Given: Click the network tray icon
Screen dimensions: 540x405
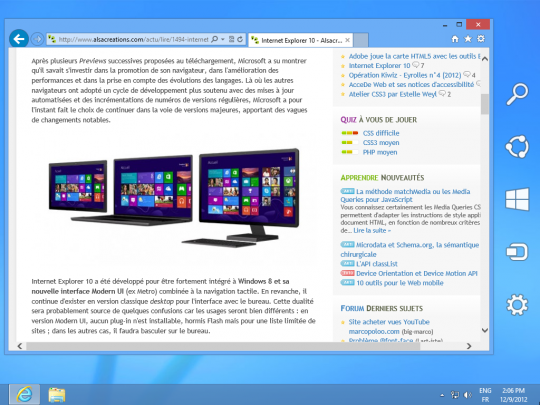Looking at the screenshot, I should click(455, 395).
